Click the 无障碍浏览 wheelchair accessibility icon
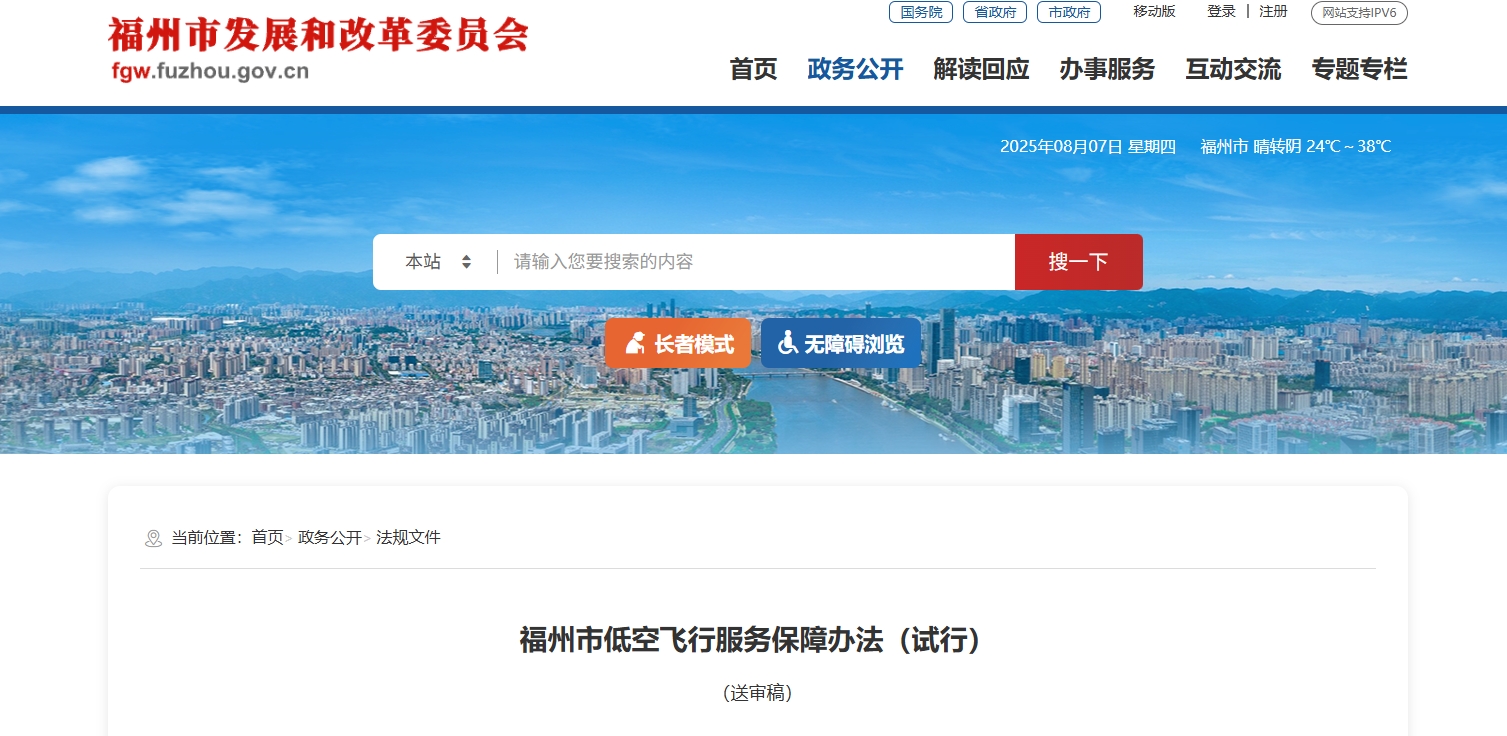This screenshot has width=1507, height=736. (x=788, y=343)
